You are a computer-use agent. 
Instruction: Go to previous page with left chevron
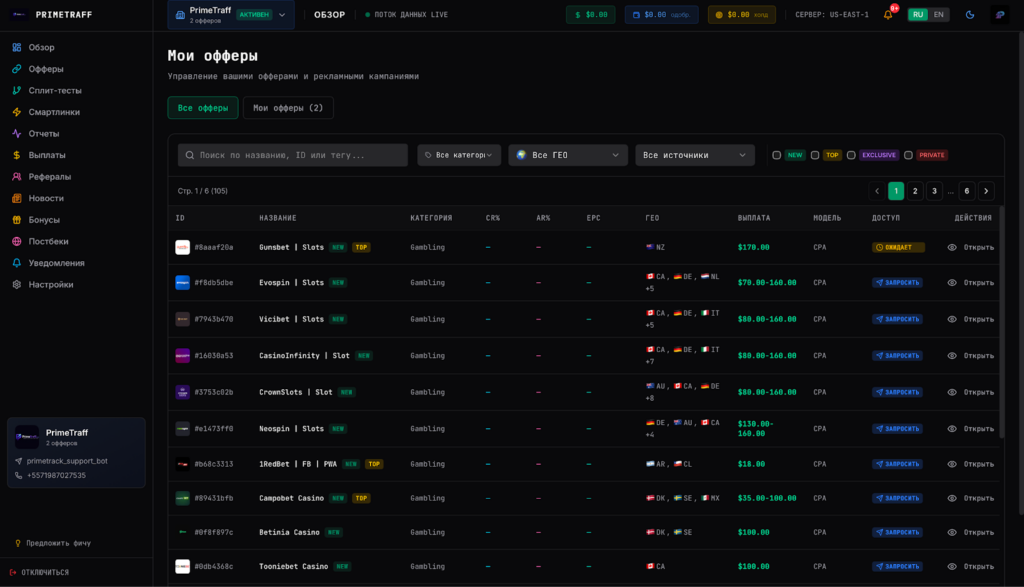(877, 191)
